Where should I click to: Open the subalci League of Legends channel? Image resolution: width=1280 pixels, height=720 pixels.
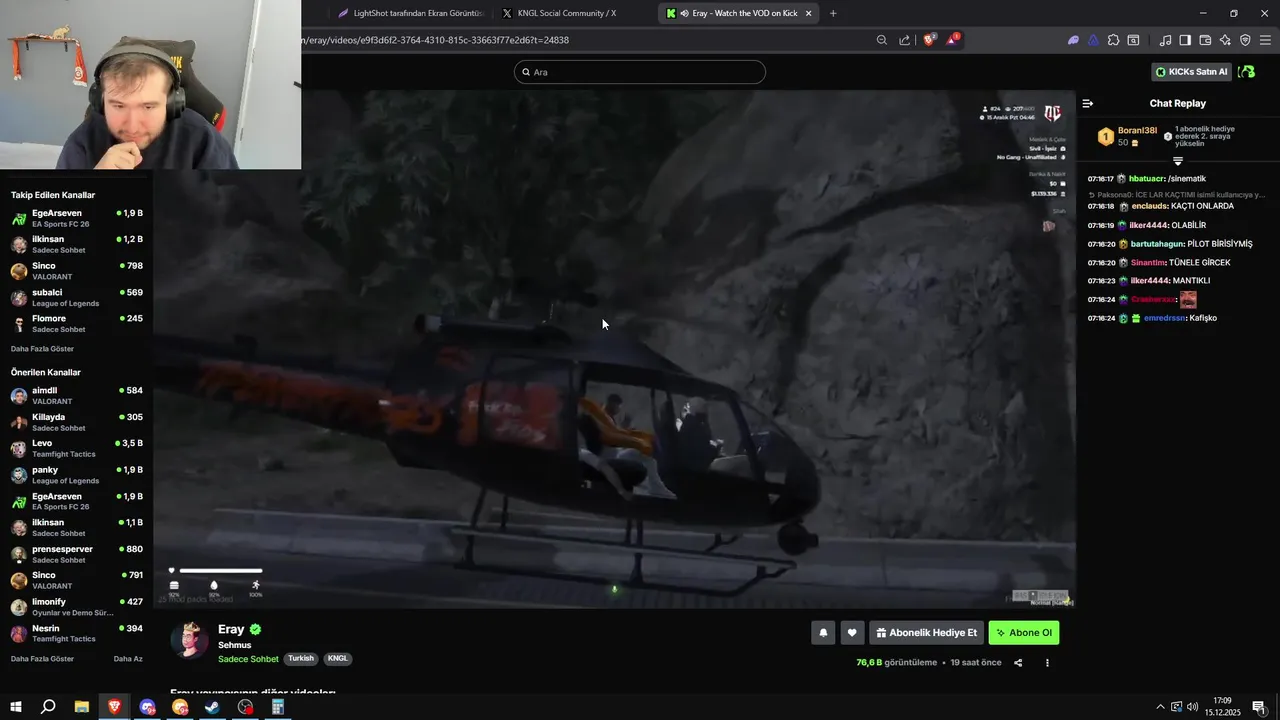click(77, 297)
